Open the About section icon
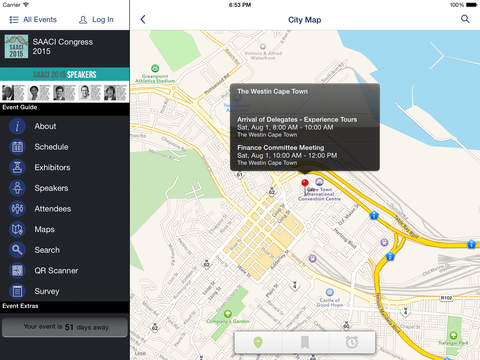Screen dimensions: 480x360 pos(17,126)
